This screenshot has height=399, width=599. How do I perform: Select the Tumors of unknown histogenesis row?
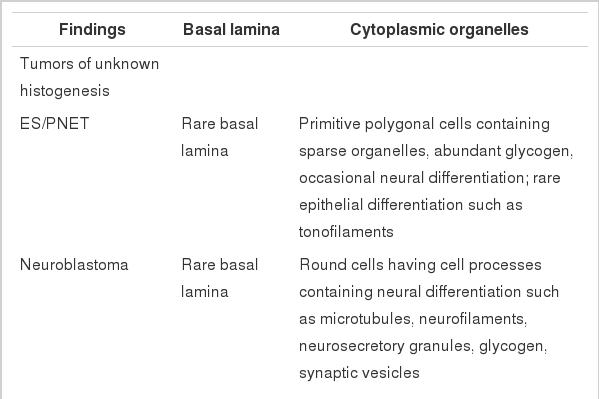[x=300, y=77]
